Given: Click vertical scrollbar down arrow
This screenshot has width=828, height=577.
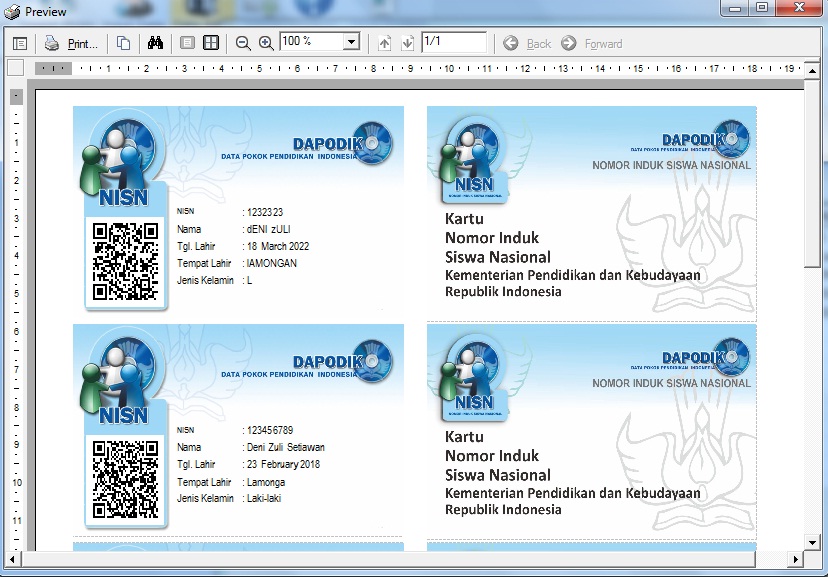Looking at the screenshot, I should pos(812,542).
